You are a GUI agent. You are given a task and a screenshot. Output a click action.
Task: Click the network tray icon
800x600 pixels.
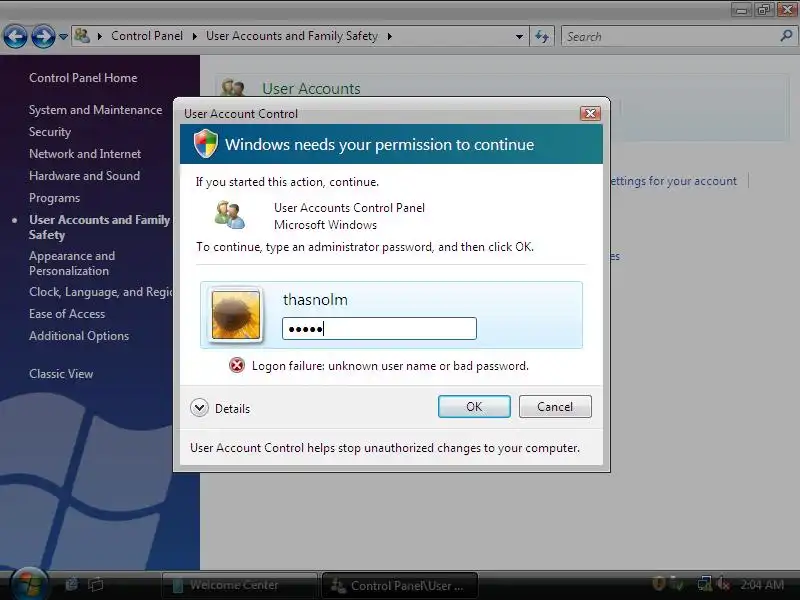(705, 584)
